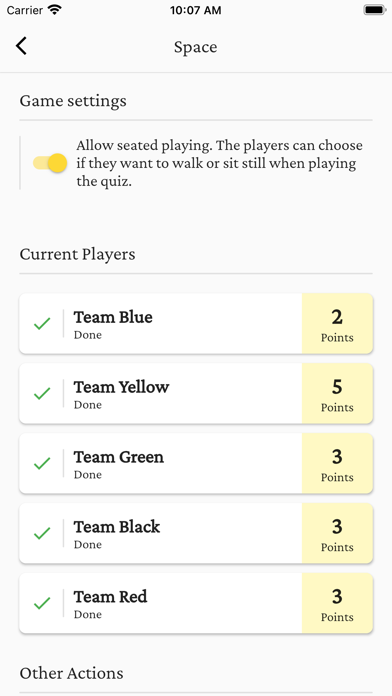
Task: Click Team Red's green checkmark icon
Action: coord(42,603)
